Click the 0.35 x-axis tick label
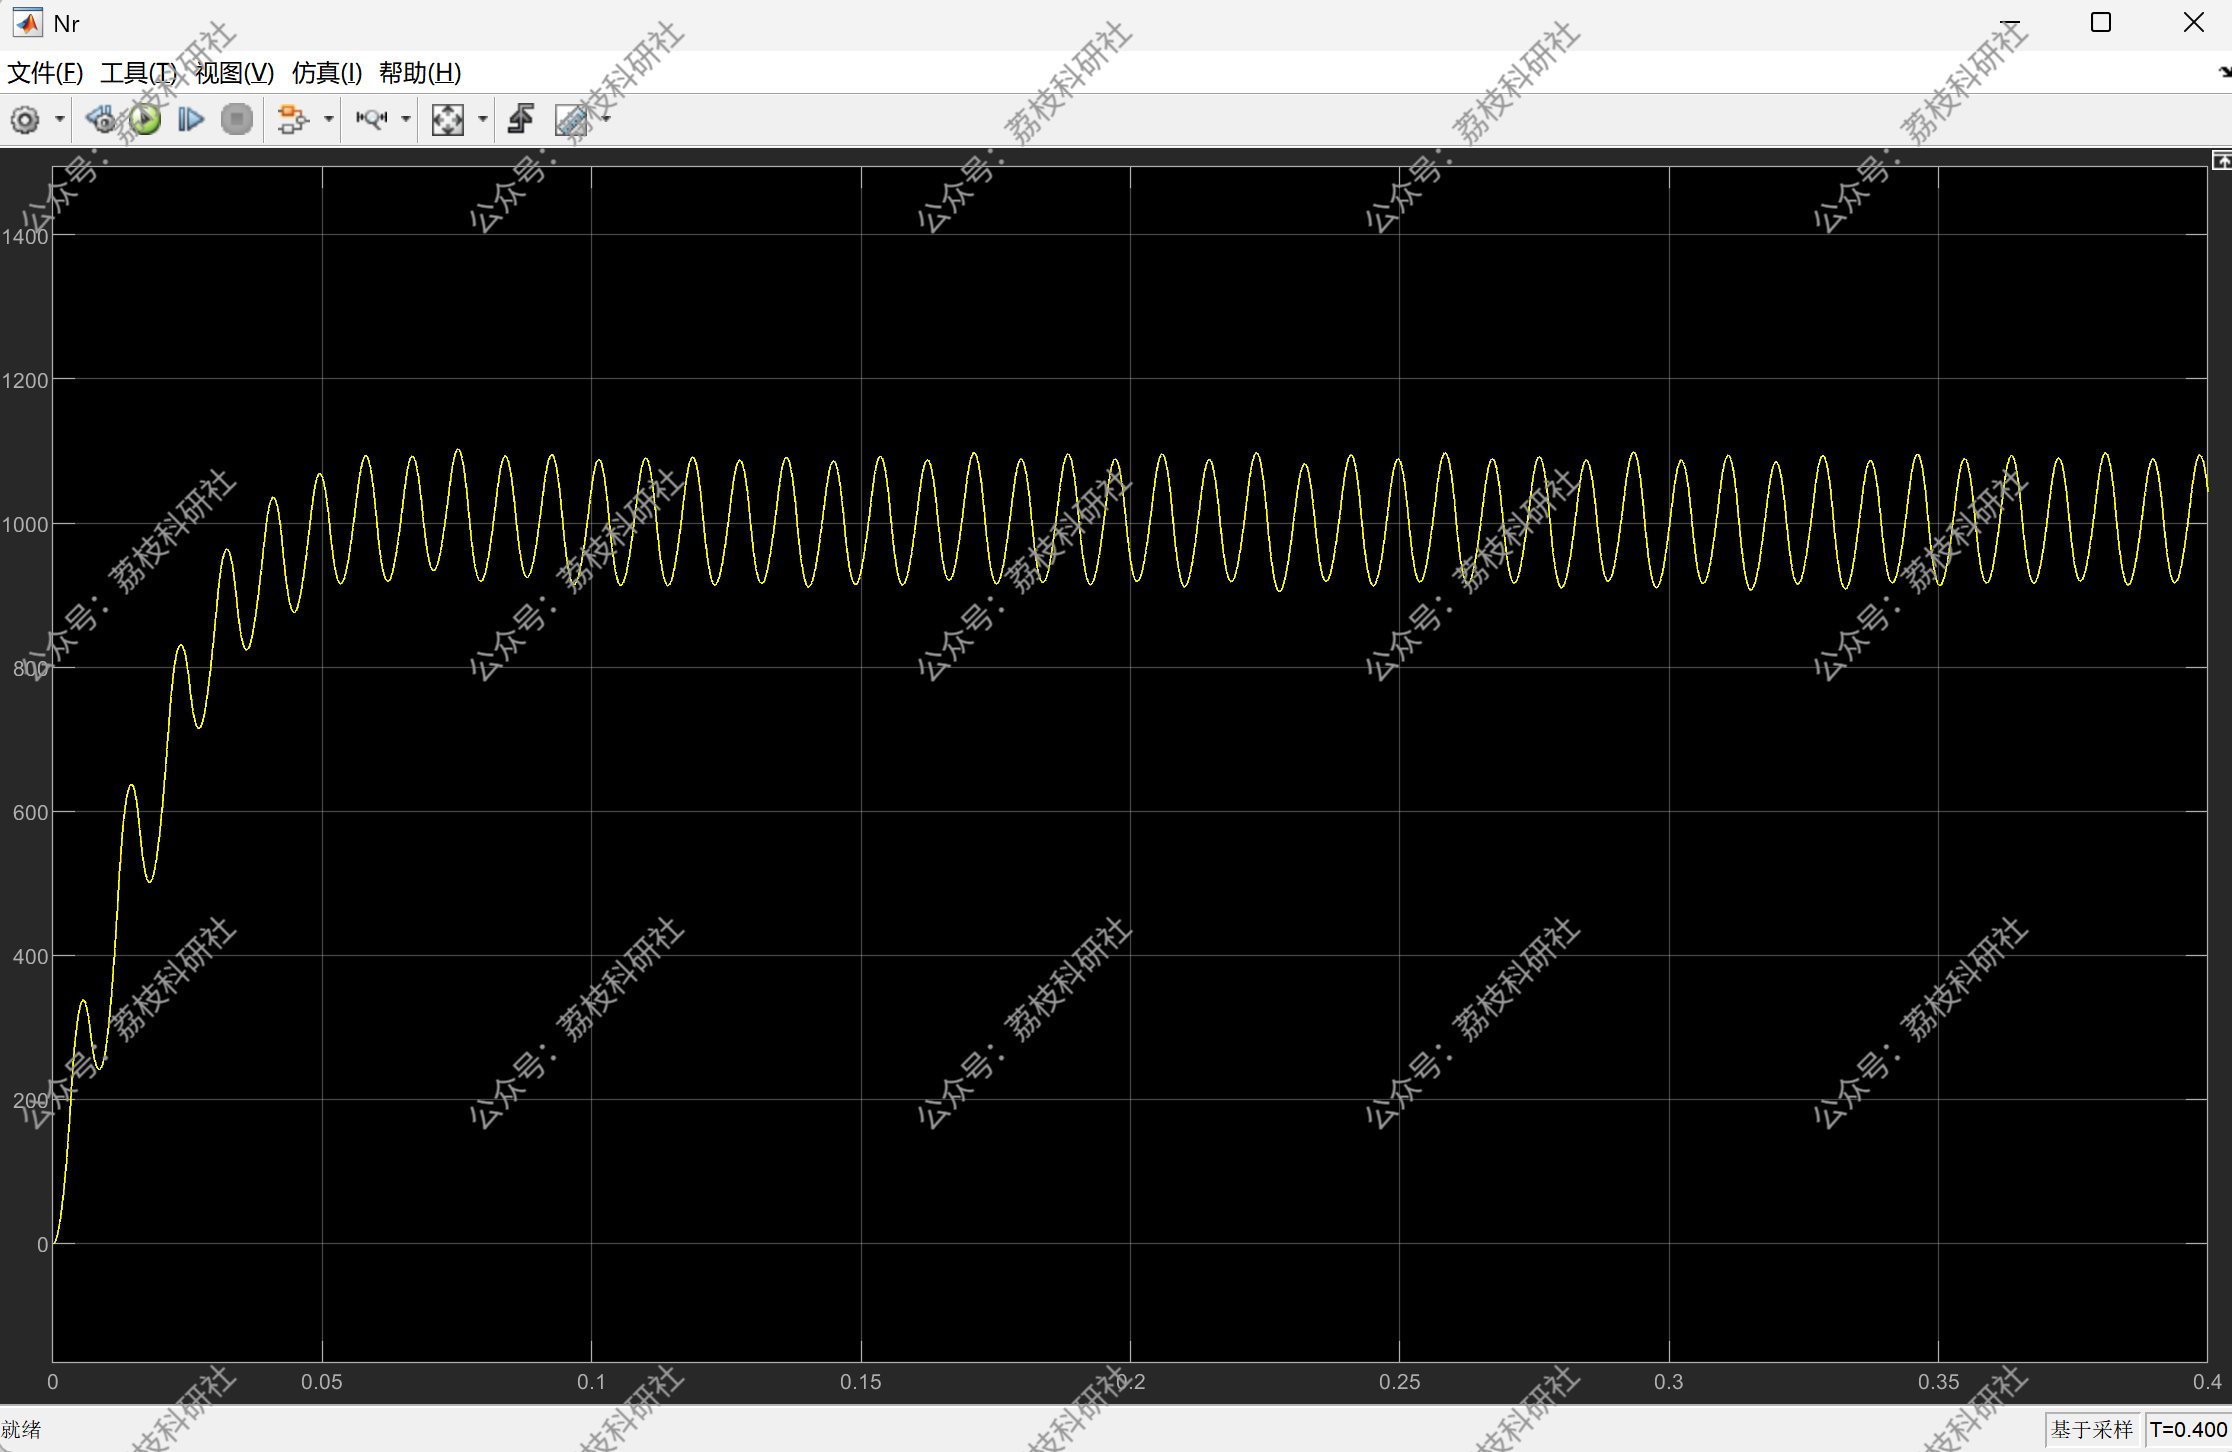The height and width of the screenshot is (1452, 2232). pyautogui.click(x=1938, y=1382)
